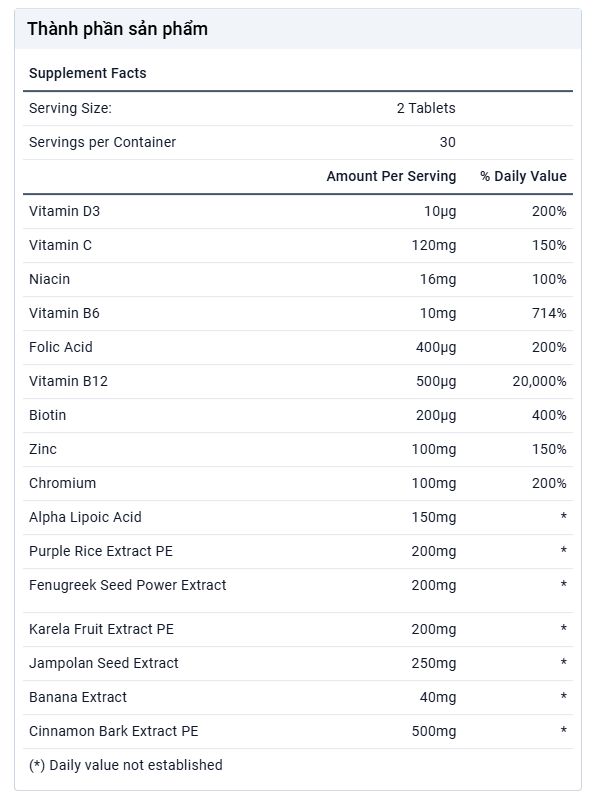
Task: Click the Cinnamon Bark Extract PE asterisk
Action: [x=563, y=730]
